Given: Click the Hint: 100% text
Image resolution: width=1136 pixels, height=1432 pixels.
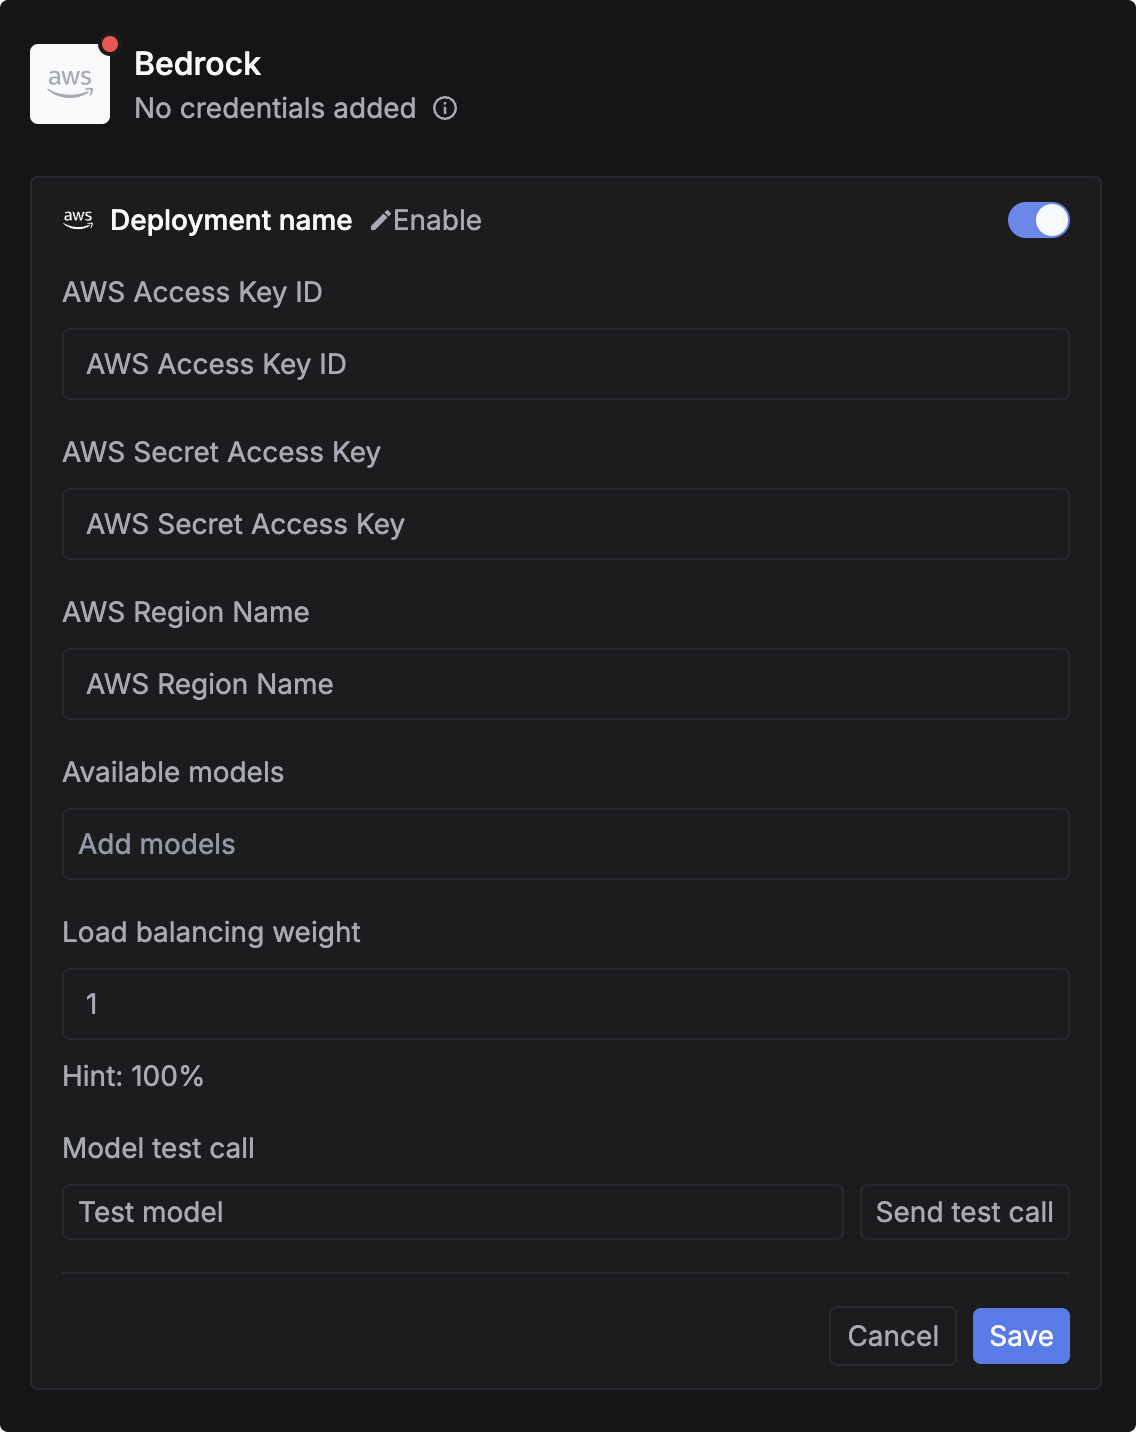Looking at the screenshot, I should pos(132,1077).
